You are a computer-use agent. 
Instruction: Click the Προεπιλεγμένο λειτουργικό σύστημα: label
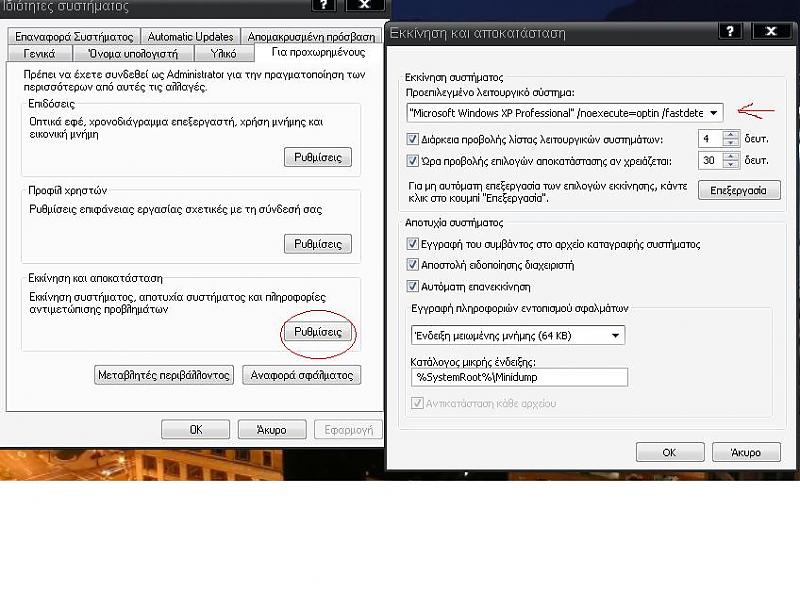pos(490,93)
